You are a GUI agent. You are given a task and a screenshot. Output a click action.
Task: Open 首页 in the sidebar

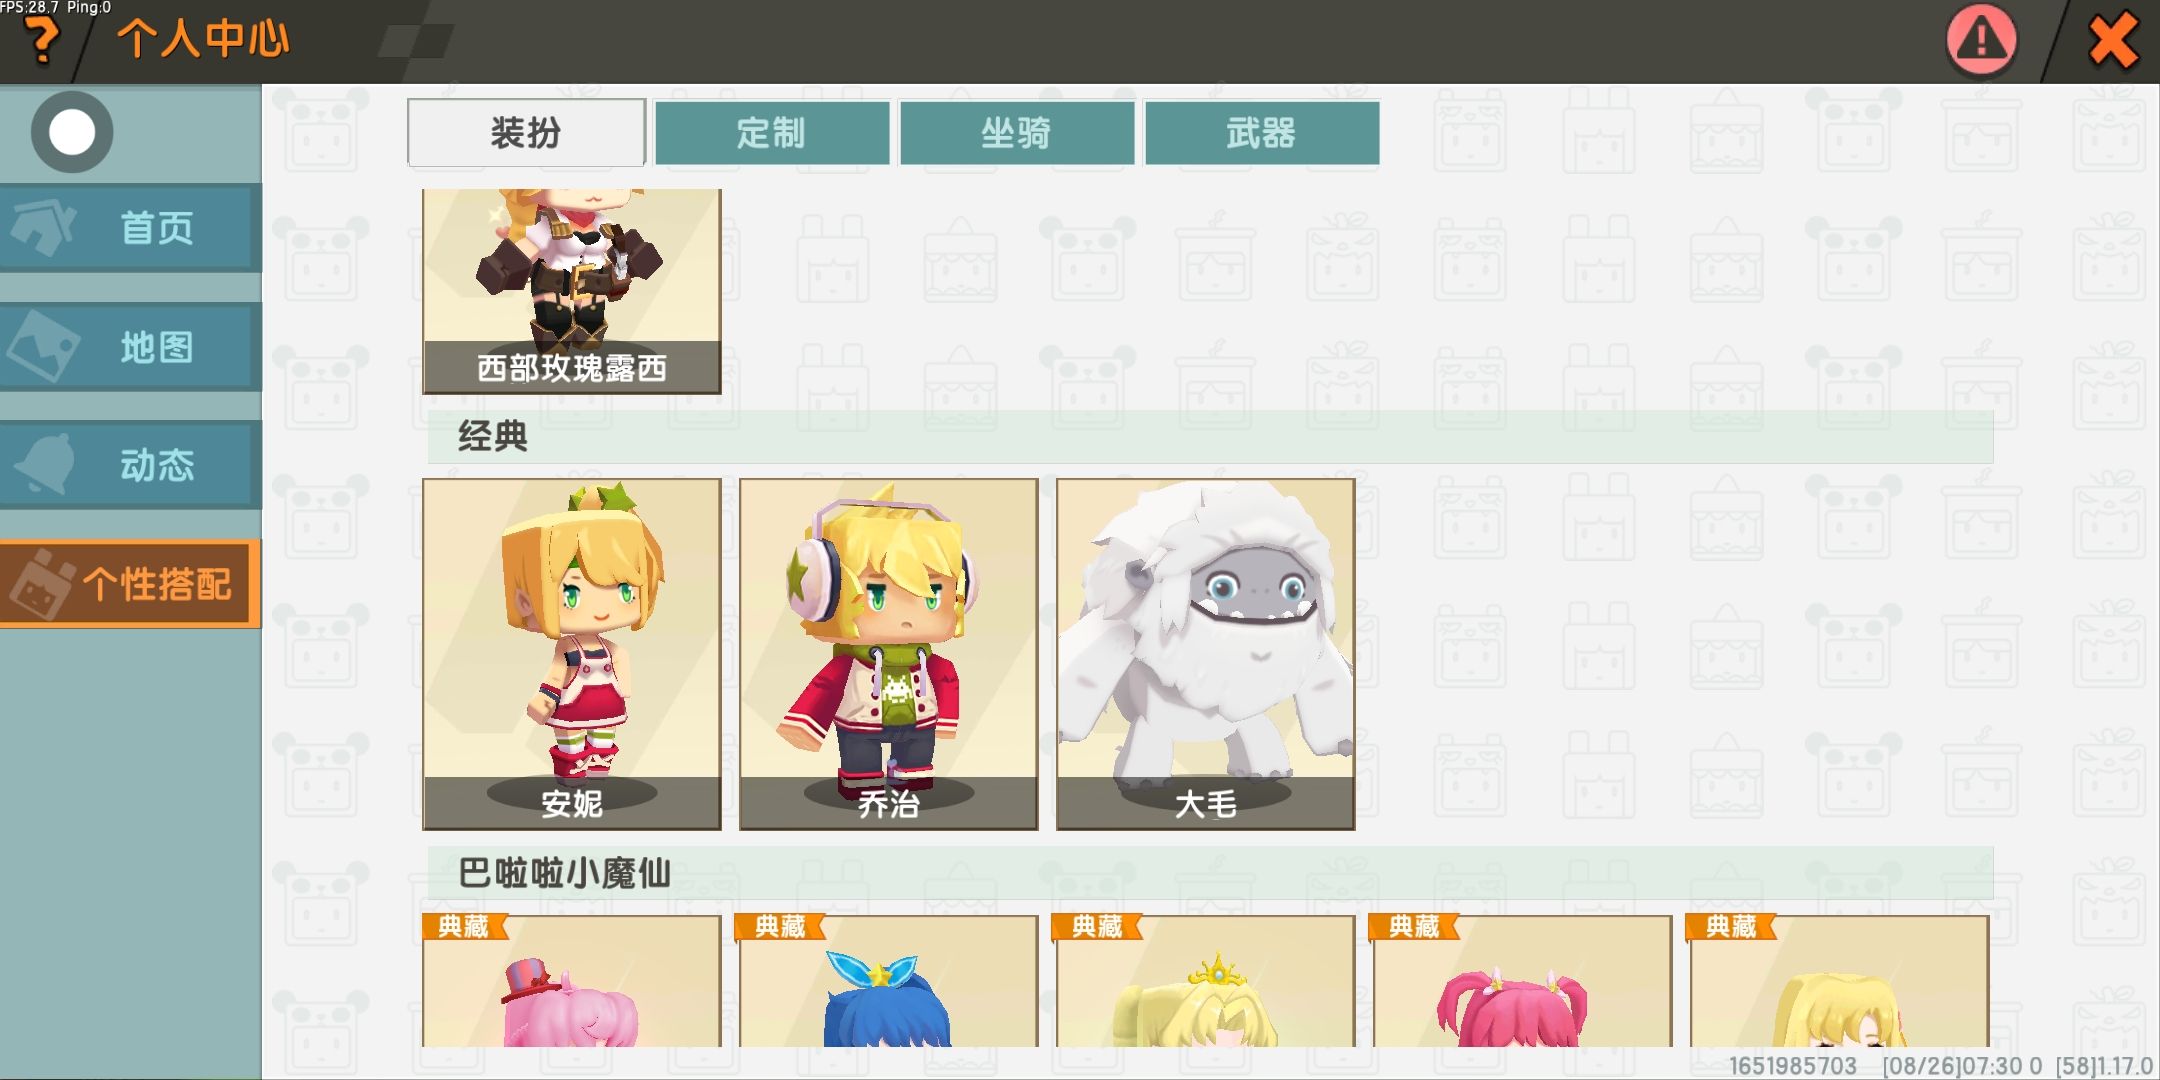(131, 228)
